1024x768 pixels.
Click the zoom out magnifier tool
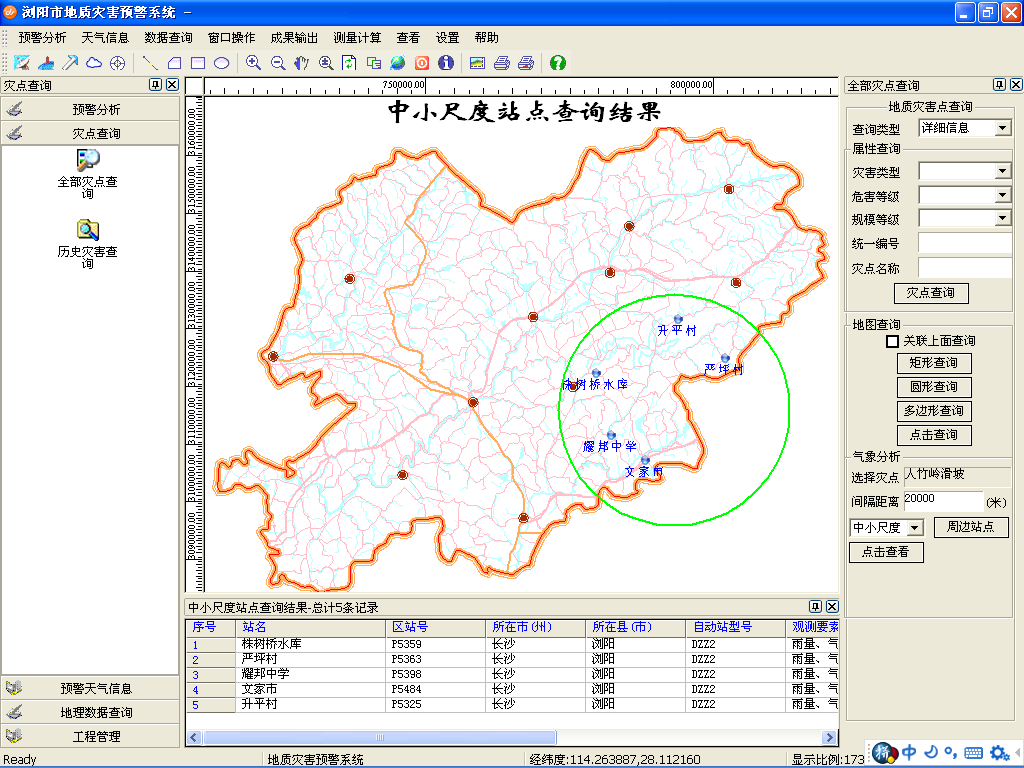(x=277, y=63)
